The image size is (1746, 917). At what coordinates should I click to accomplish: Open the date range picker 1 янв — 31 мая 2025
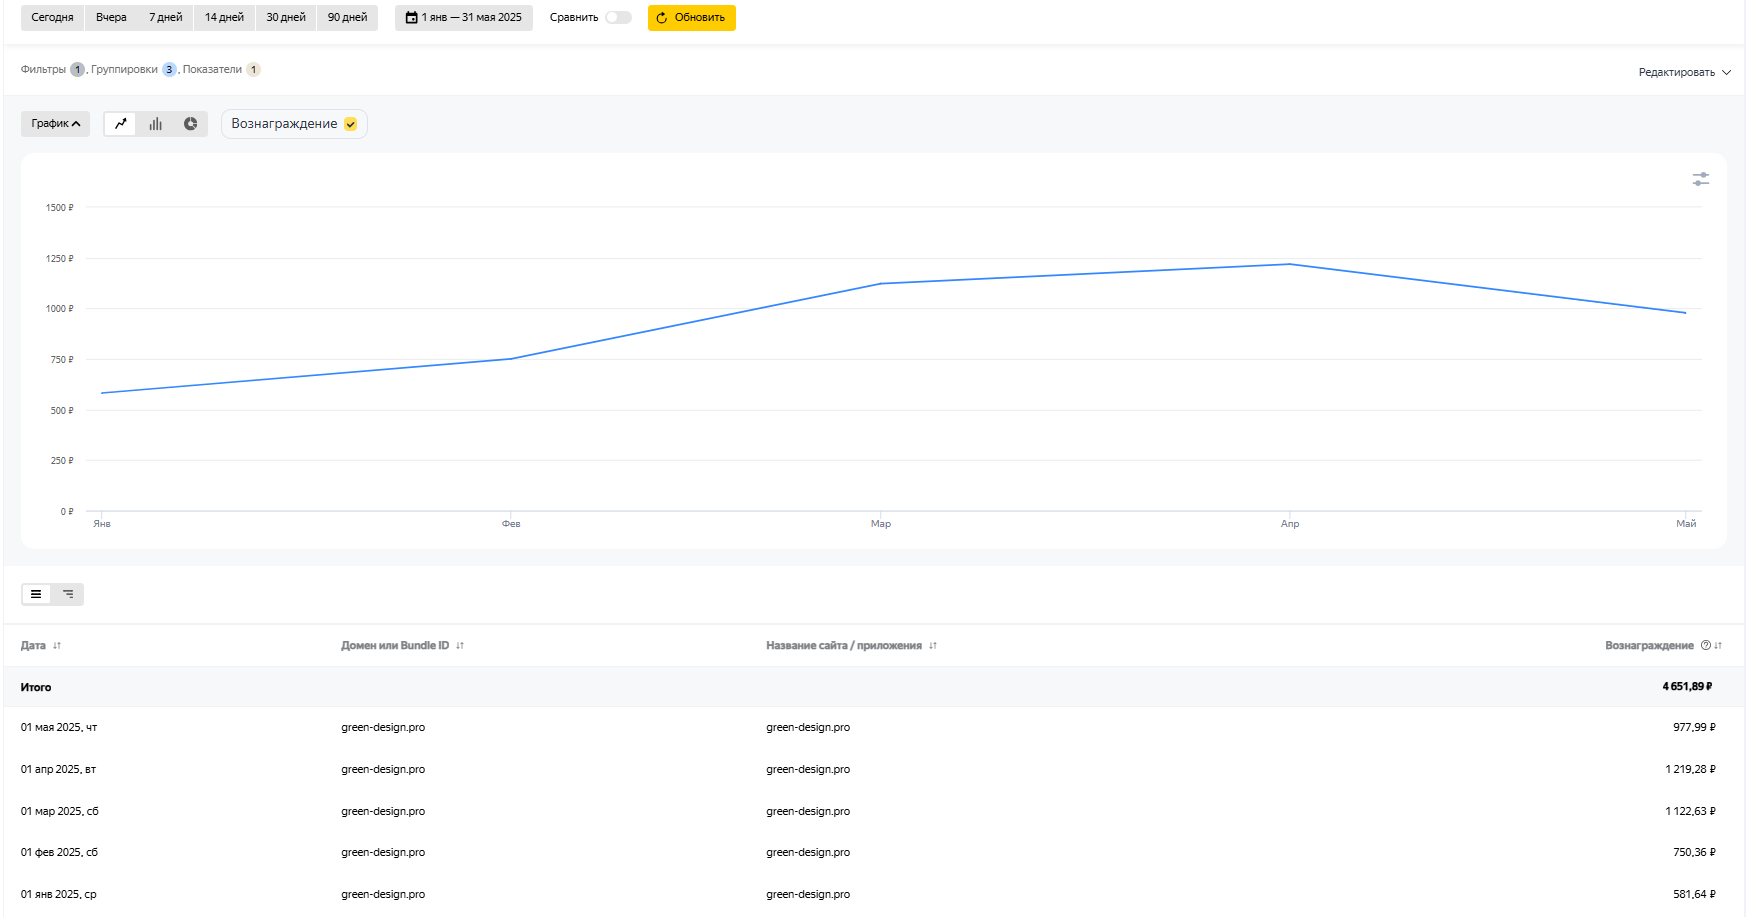(x=464, y=18)
